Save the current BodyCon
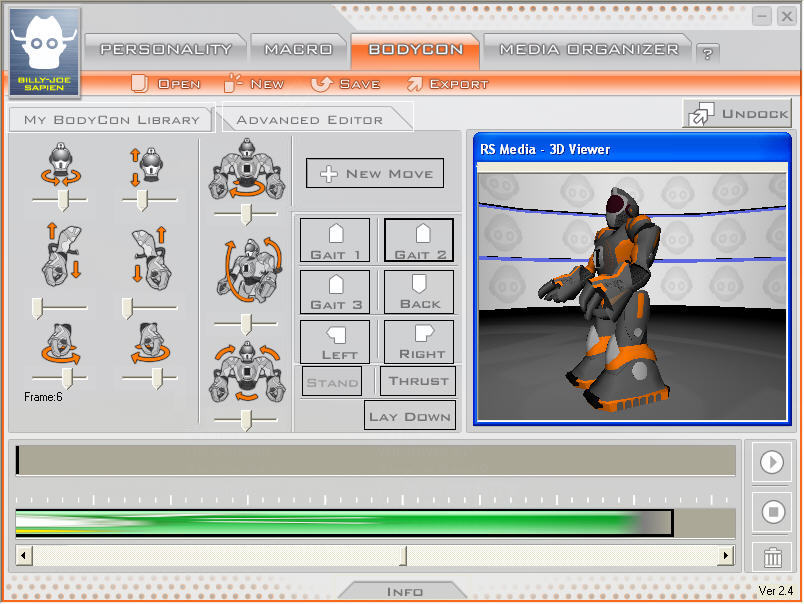This screenshot has width=804, height=604. click(x=346, y=84)
